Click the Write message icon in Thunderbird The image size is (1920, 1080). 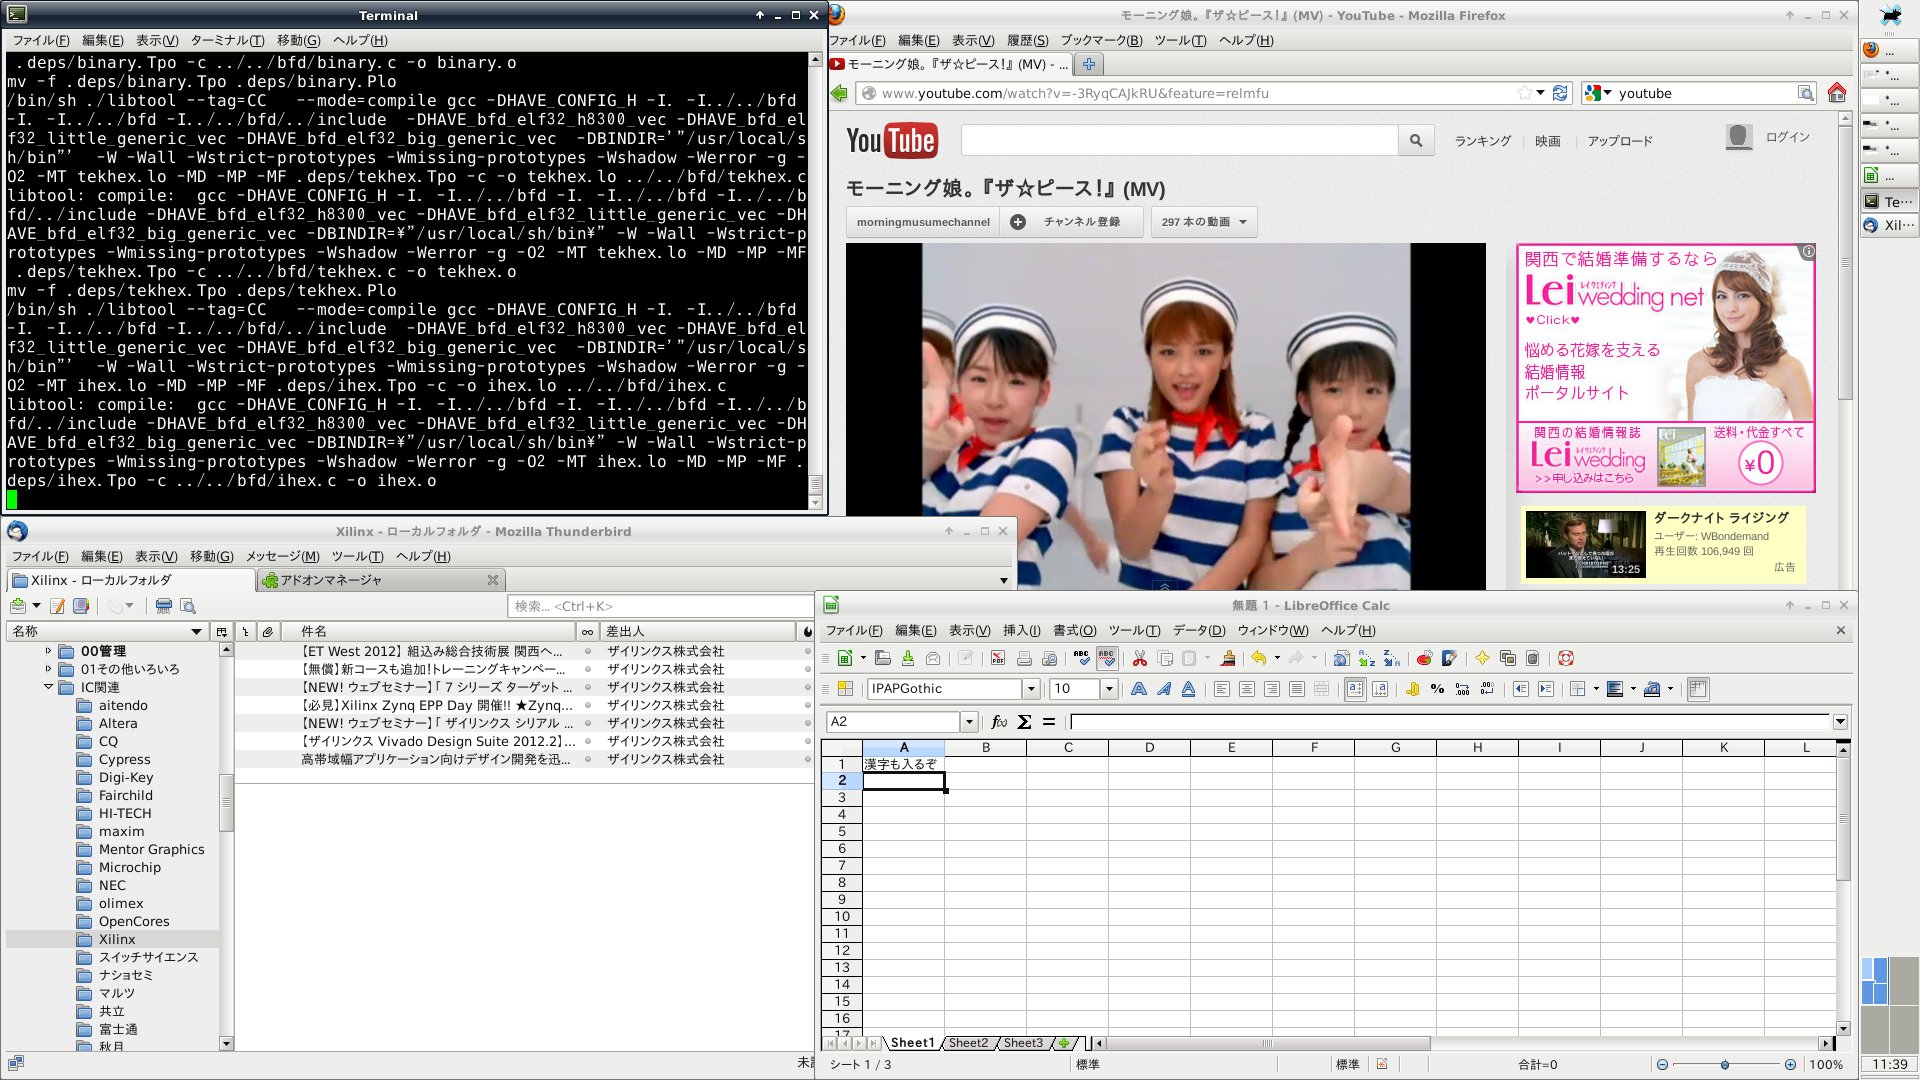click(x=57, y=606)
